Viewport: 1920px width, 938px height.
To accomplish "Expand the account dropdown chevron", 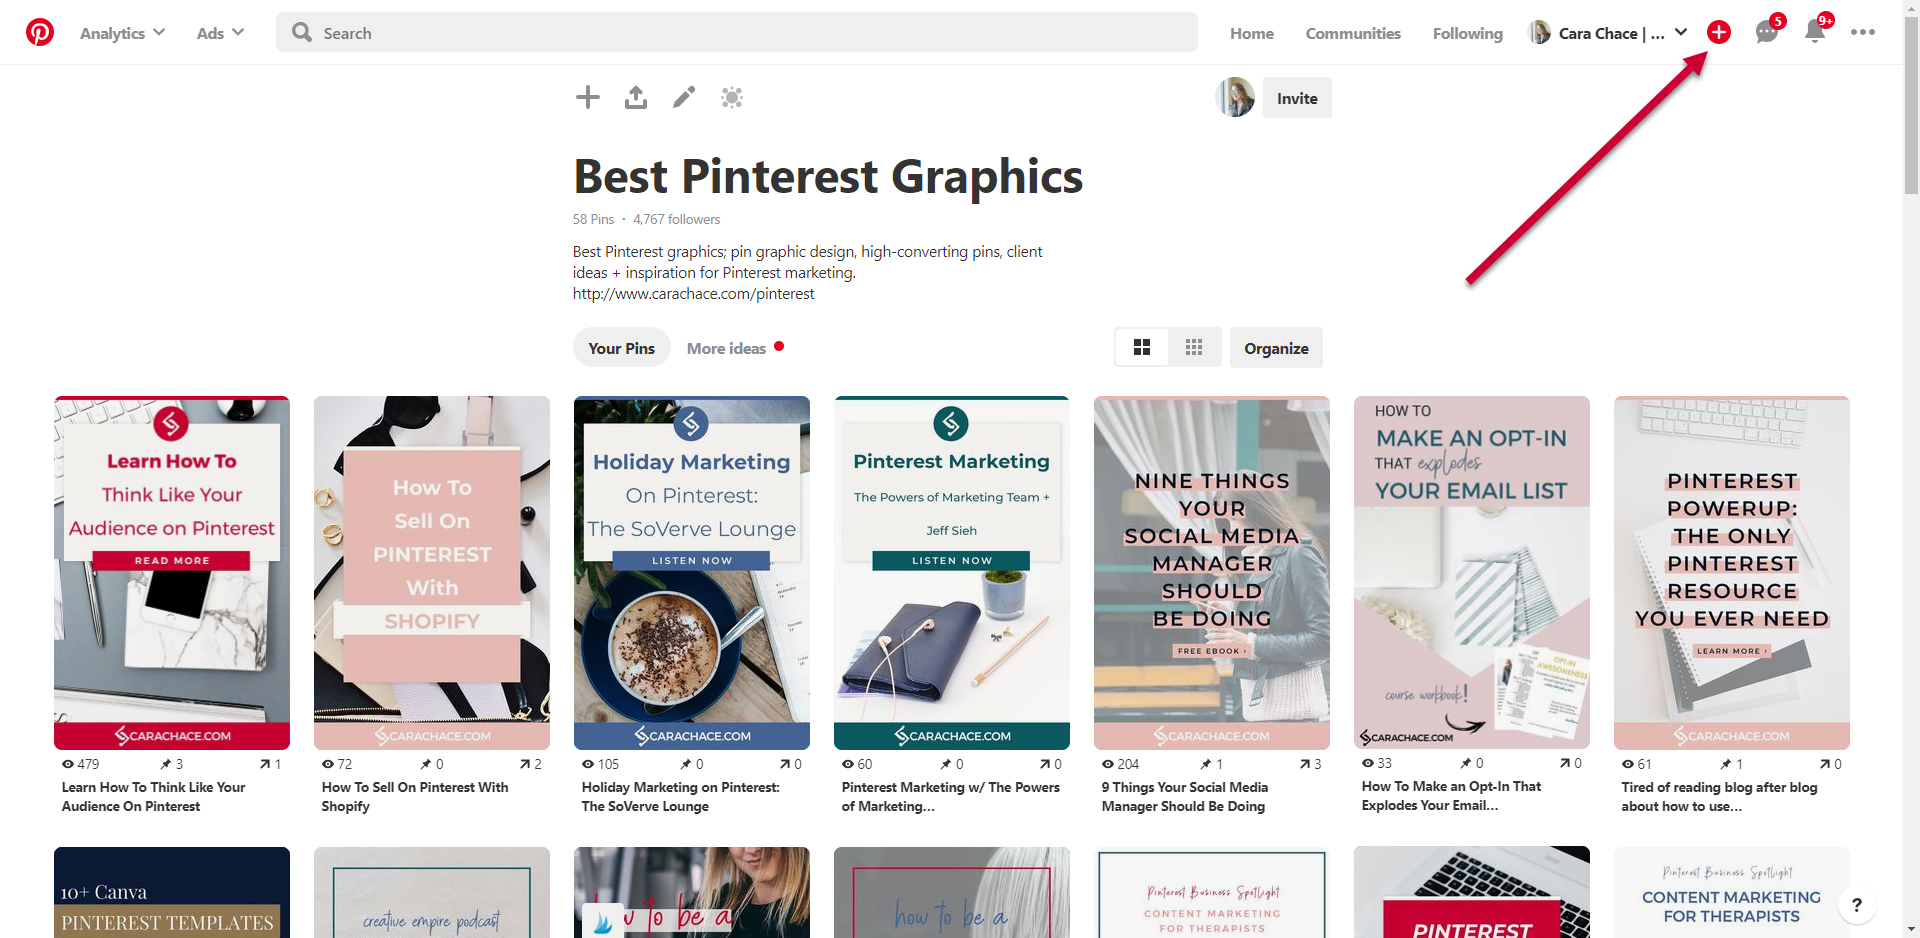I will coord(1681,32).
